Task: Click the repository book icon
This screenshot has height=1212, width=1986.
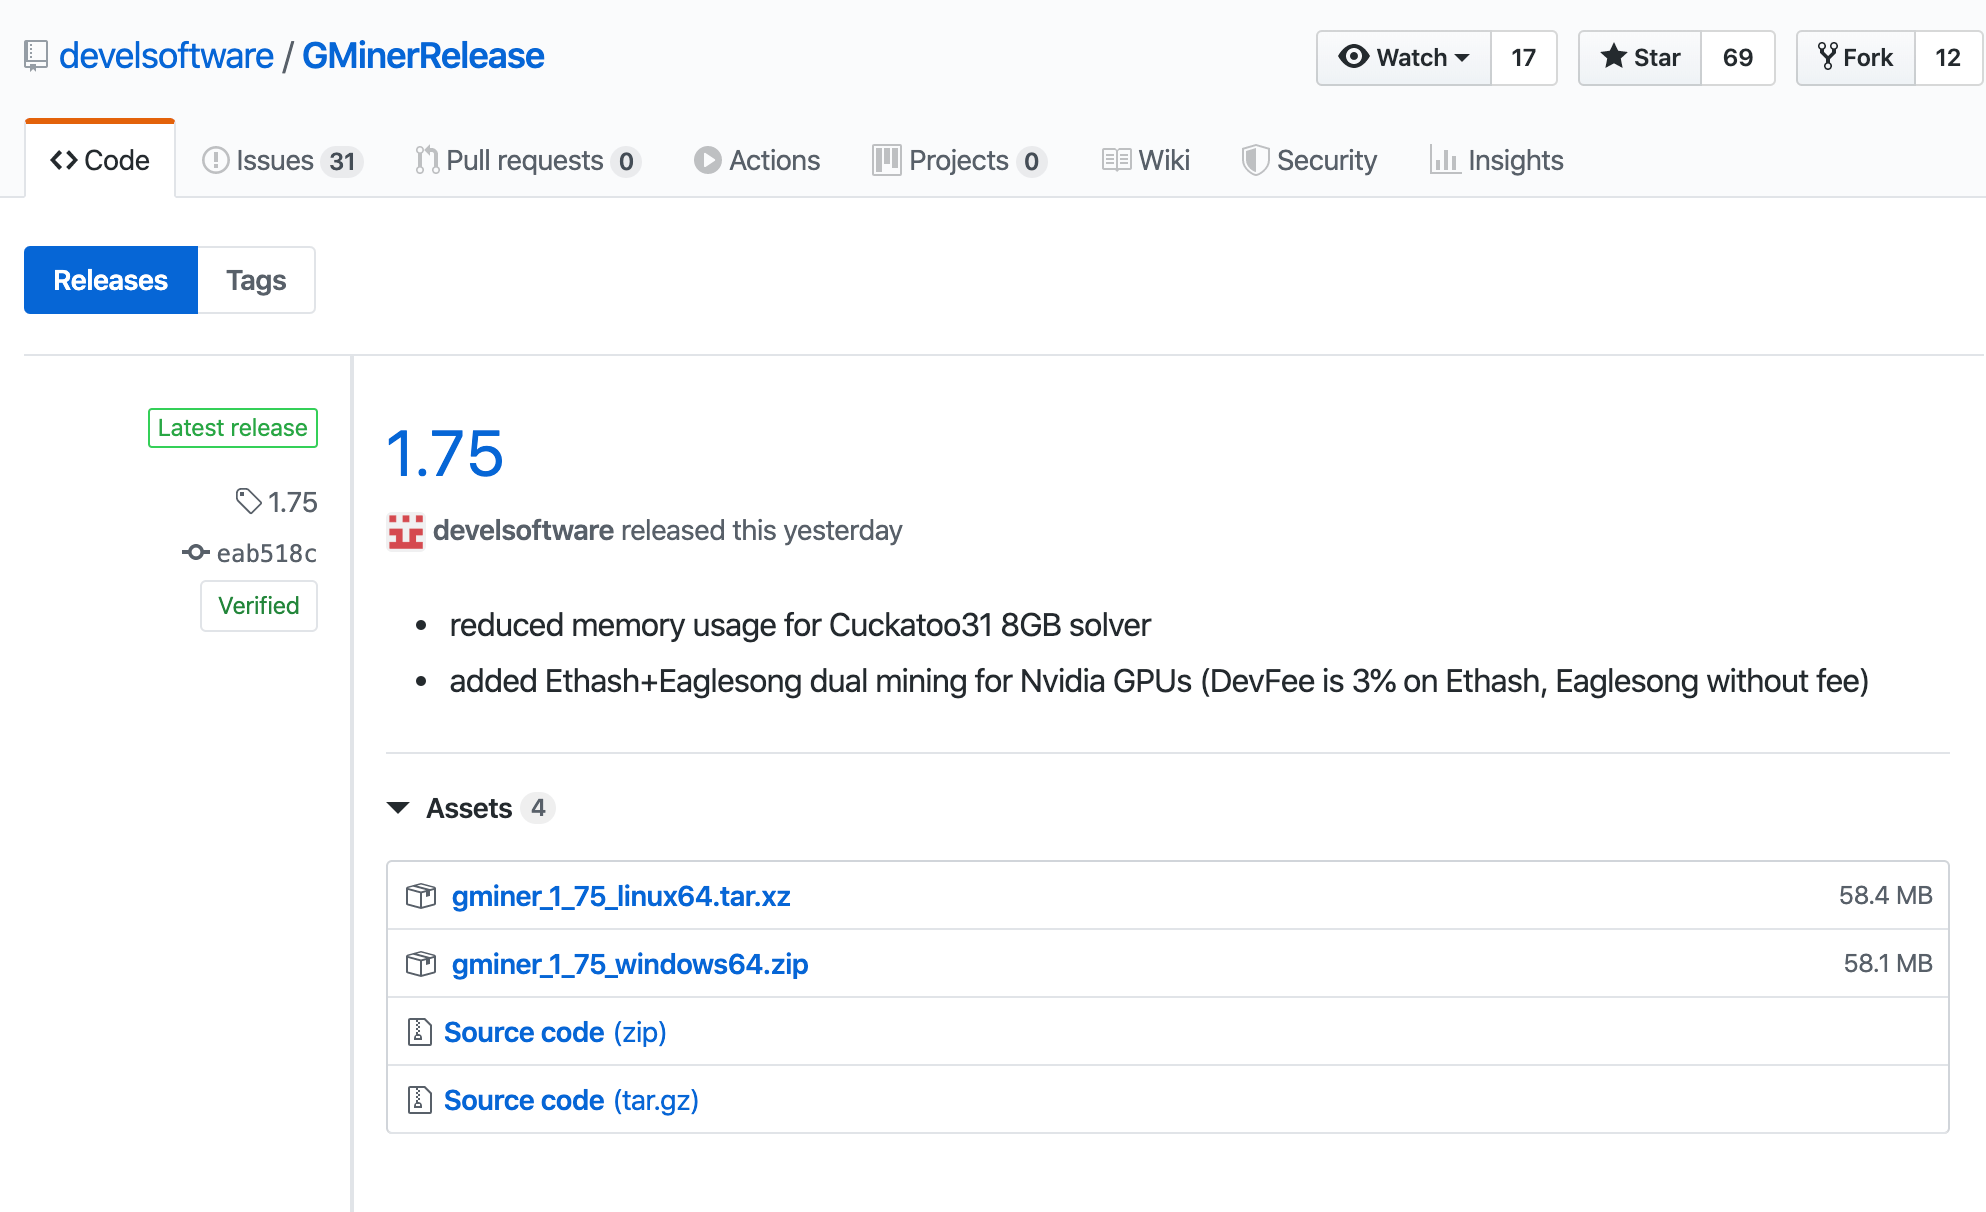Action: pyautogui.click(x=36, y=56)
